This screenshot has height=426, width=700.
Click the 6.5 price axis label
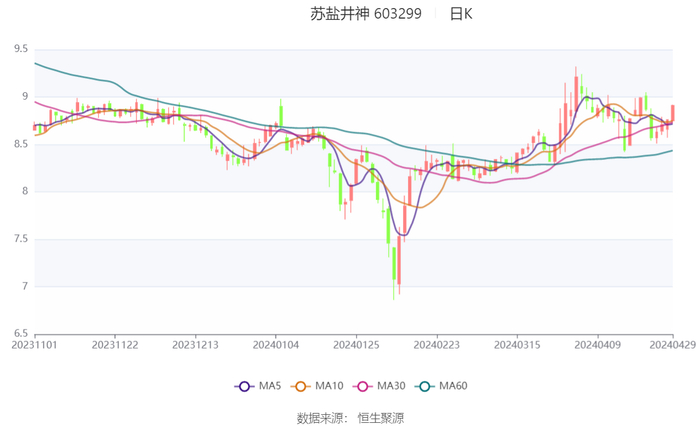pyautogui.click(x=20, y=334)
